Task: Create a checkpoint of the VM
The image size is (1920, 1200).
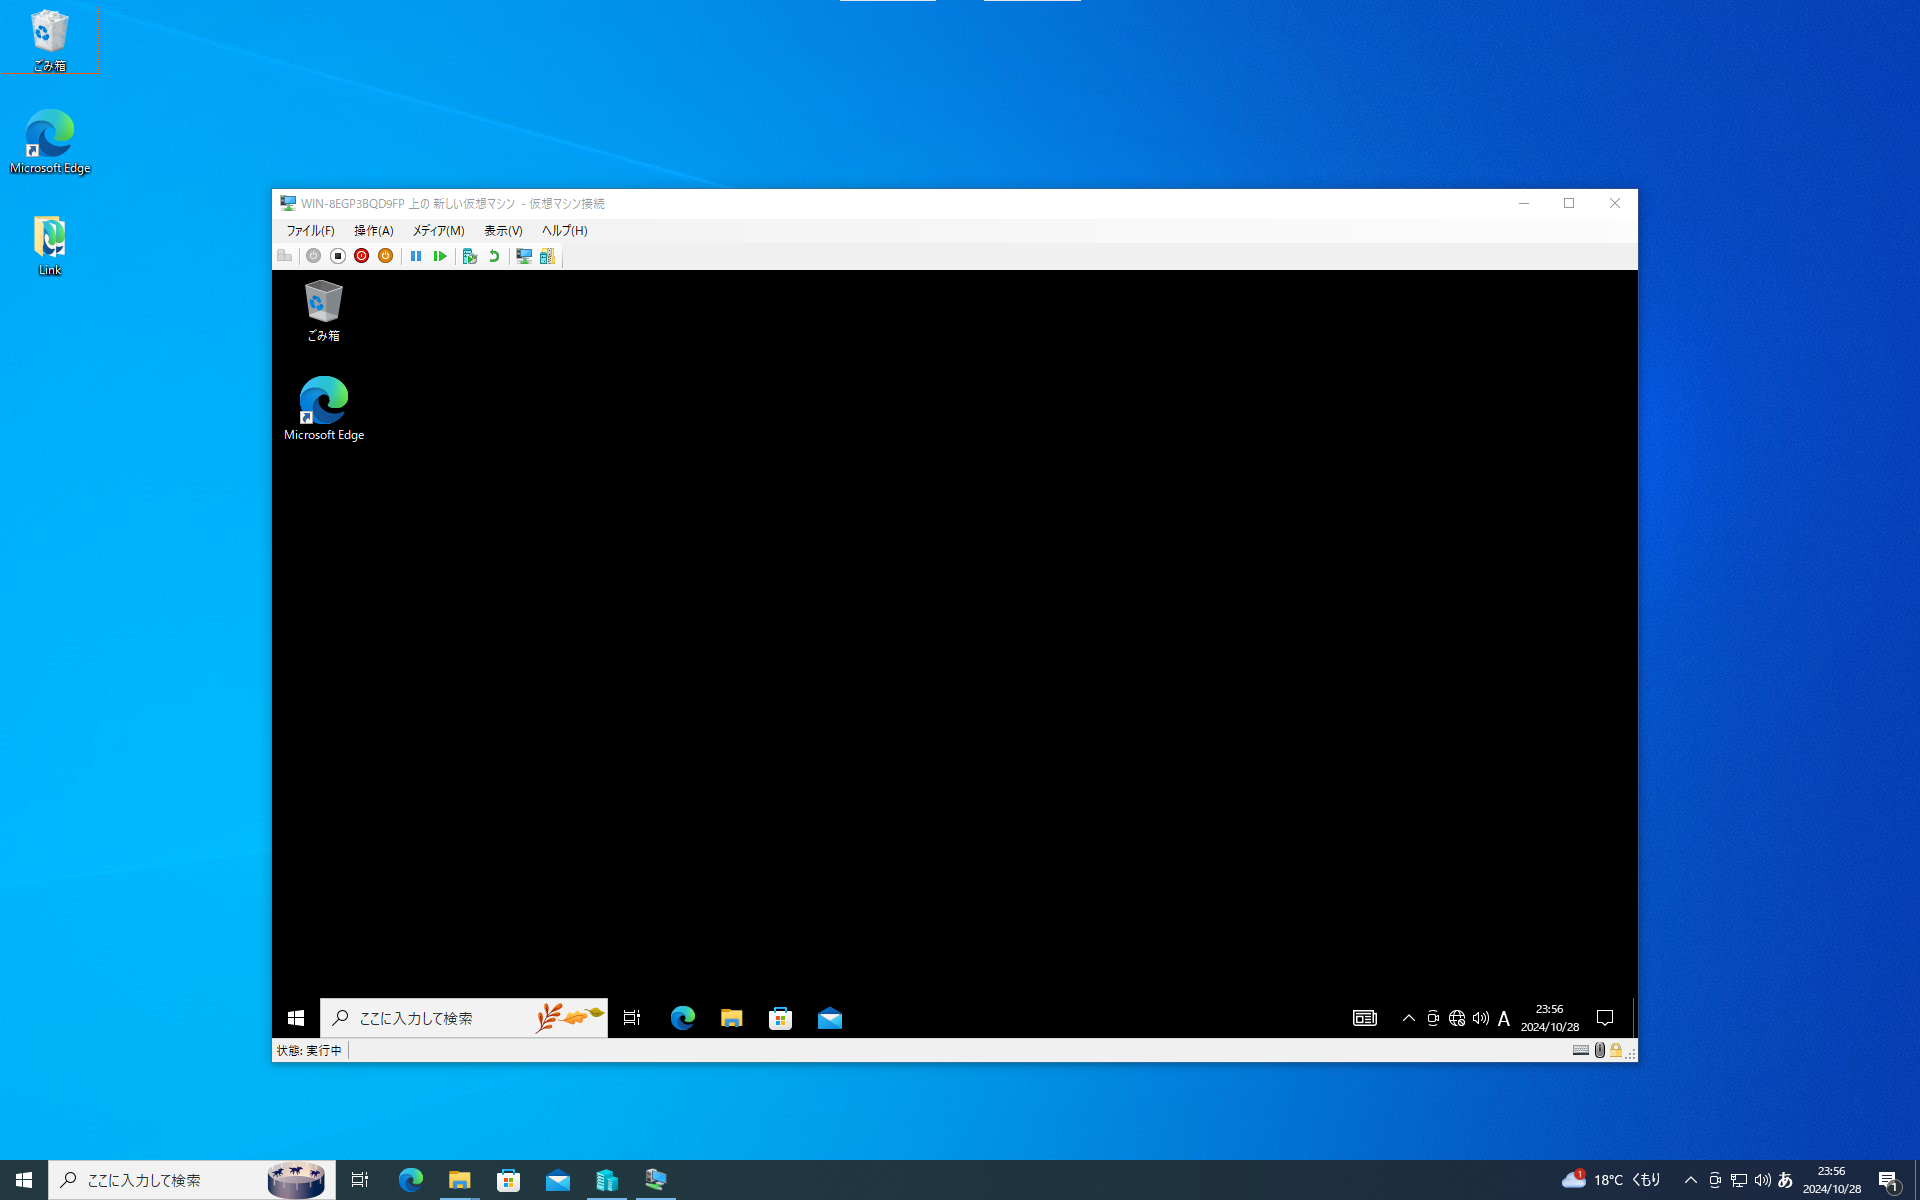Action: coord(470,256)
